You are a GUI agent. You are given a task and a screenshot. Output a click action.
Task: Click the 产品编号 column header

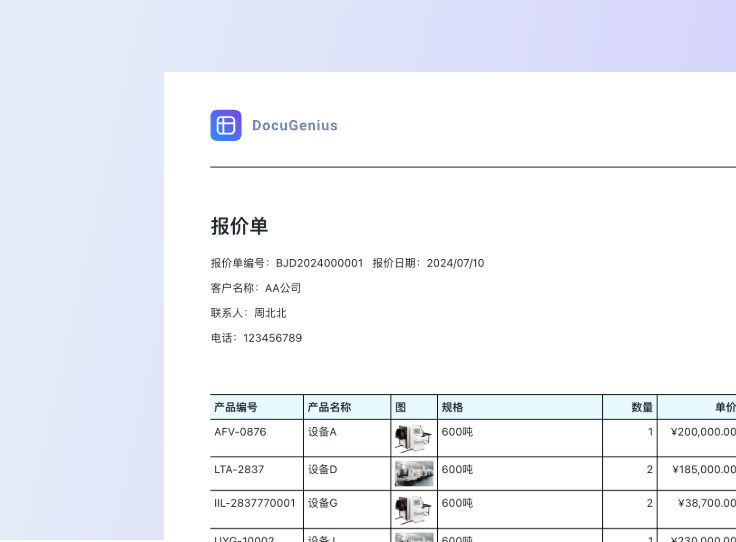click(236, 407)
